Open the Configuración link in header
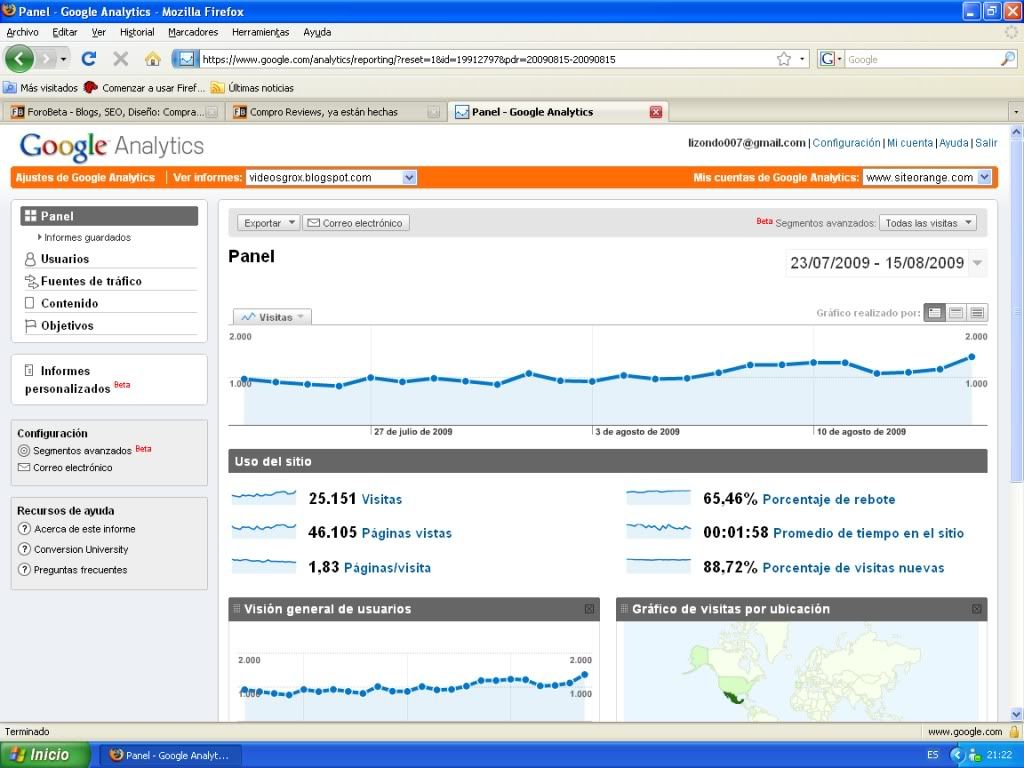1024x768 pixels. click(846, 143)
